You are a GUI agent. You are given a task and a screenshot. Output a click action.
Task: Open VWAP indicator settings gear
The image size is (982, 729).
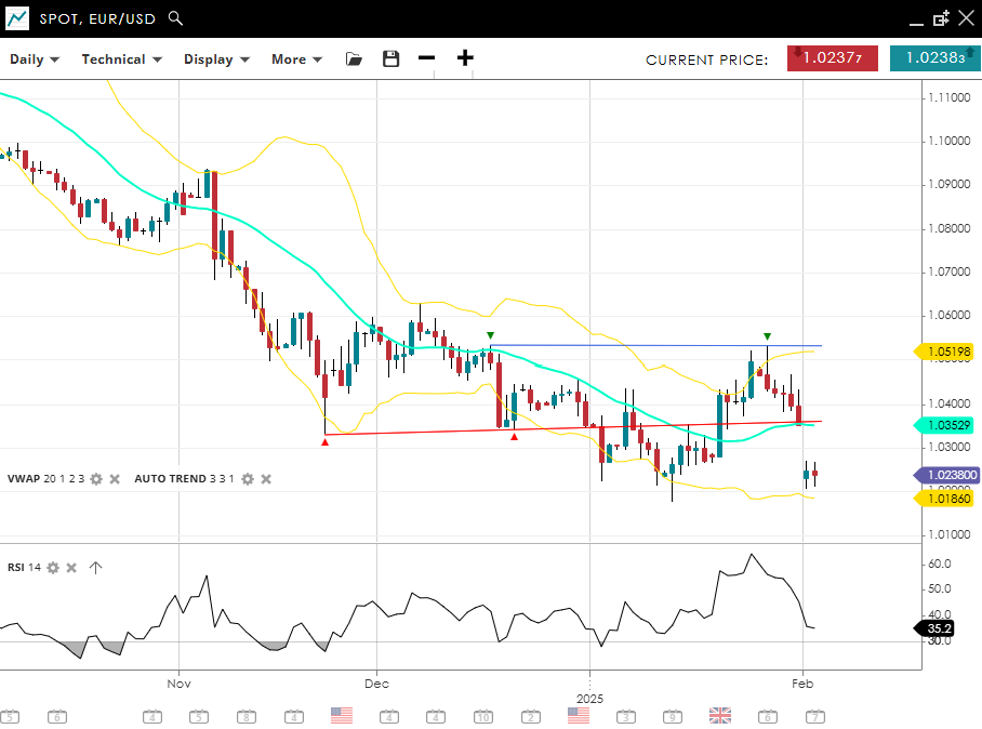pyautogui.click(x=96, y=479)
